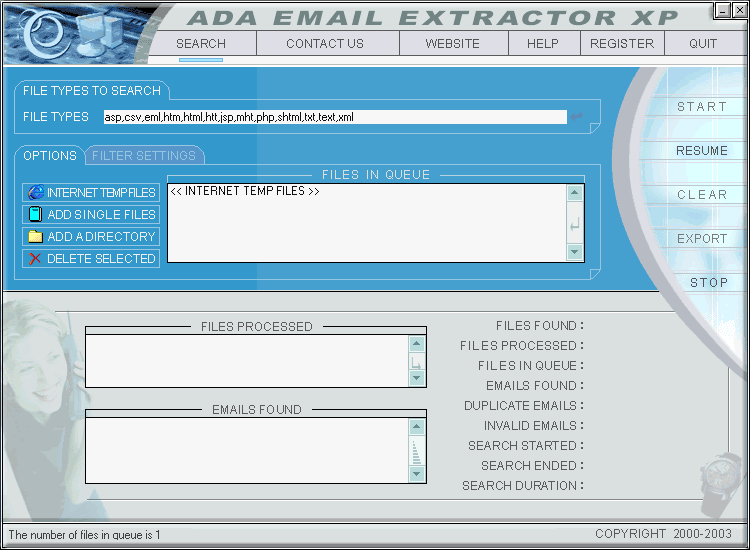Click the reset arrow icon next to file types field
The height and width of the screenshot is (550, 750).
577,116
